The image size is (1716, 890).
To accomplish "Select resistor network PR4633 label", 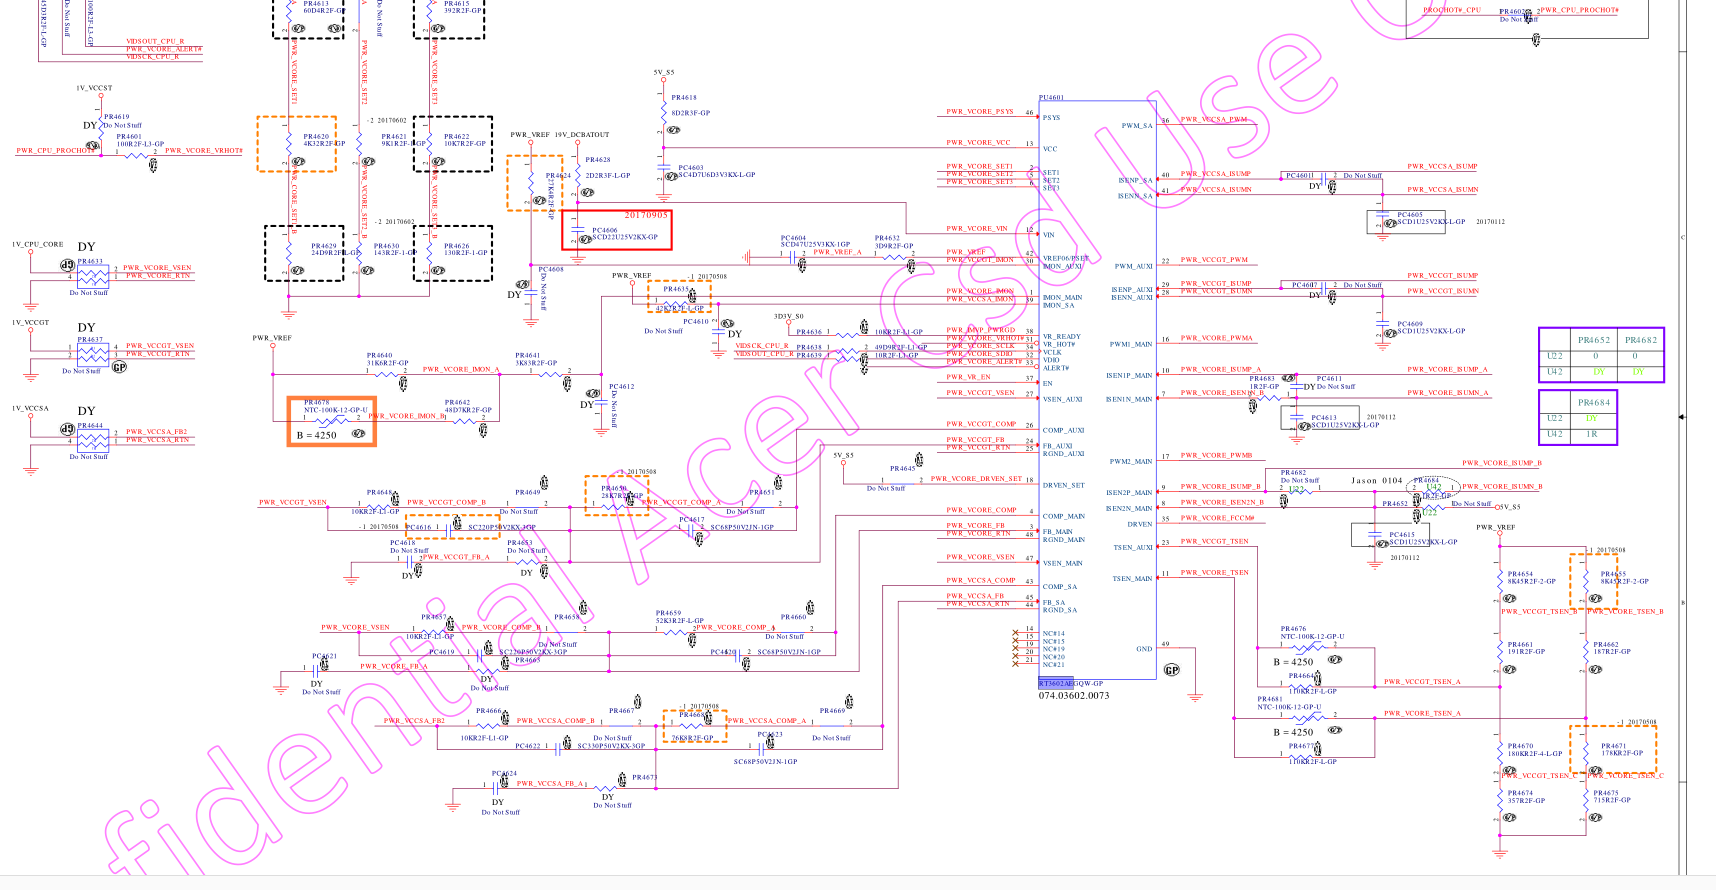I will click(90, 262).
